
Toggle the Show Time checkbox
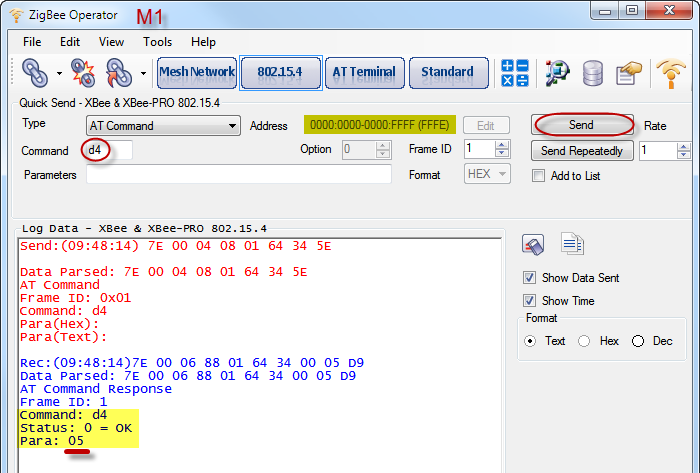click(x=529, y=301)
